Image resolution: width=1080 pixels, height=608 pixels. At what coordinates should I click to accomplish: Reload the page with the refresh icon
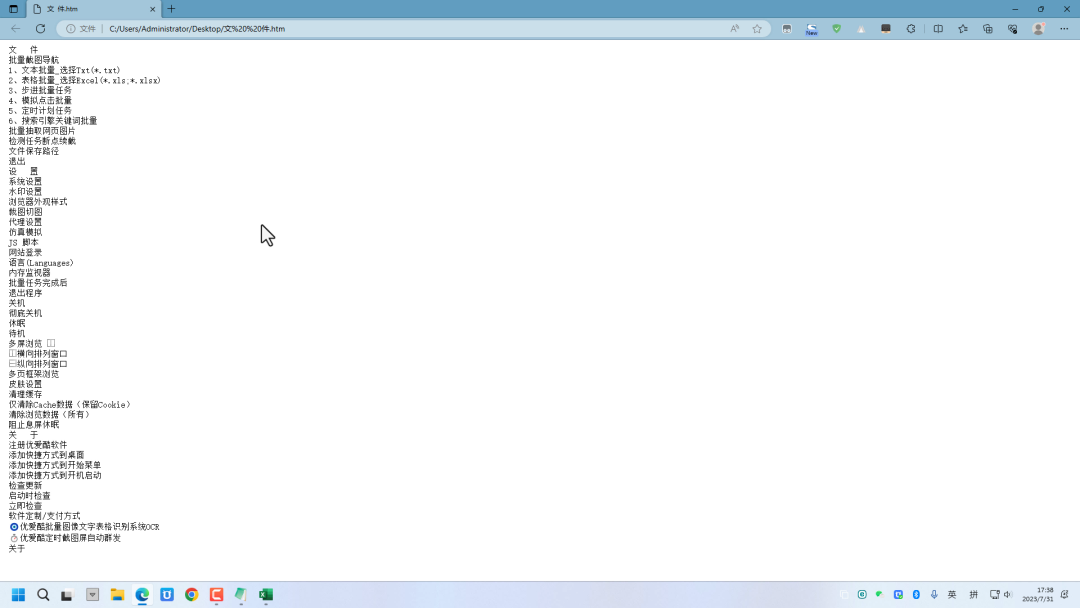click(41, 29)
